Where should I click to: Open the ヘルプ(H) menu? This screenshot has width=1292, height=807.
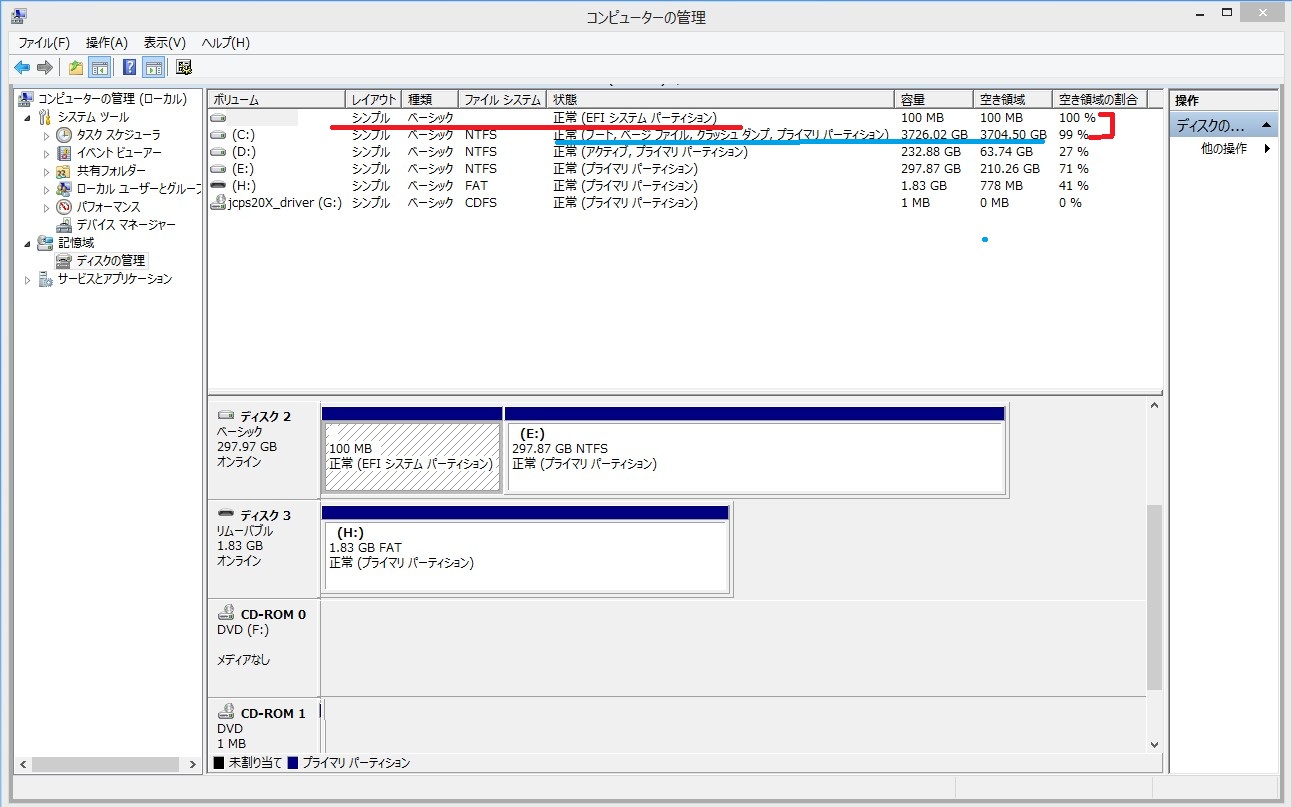click(x=226, y=43)
